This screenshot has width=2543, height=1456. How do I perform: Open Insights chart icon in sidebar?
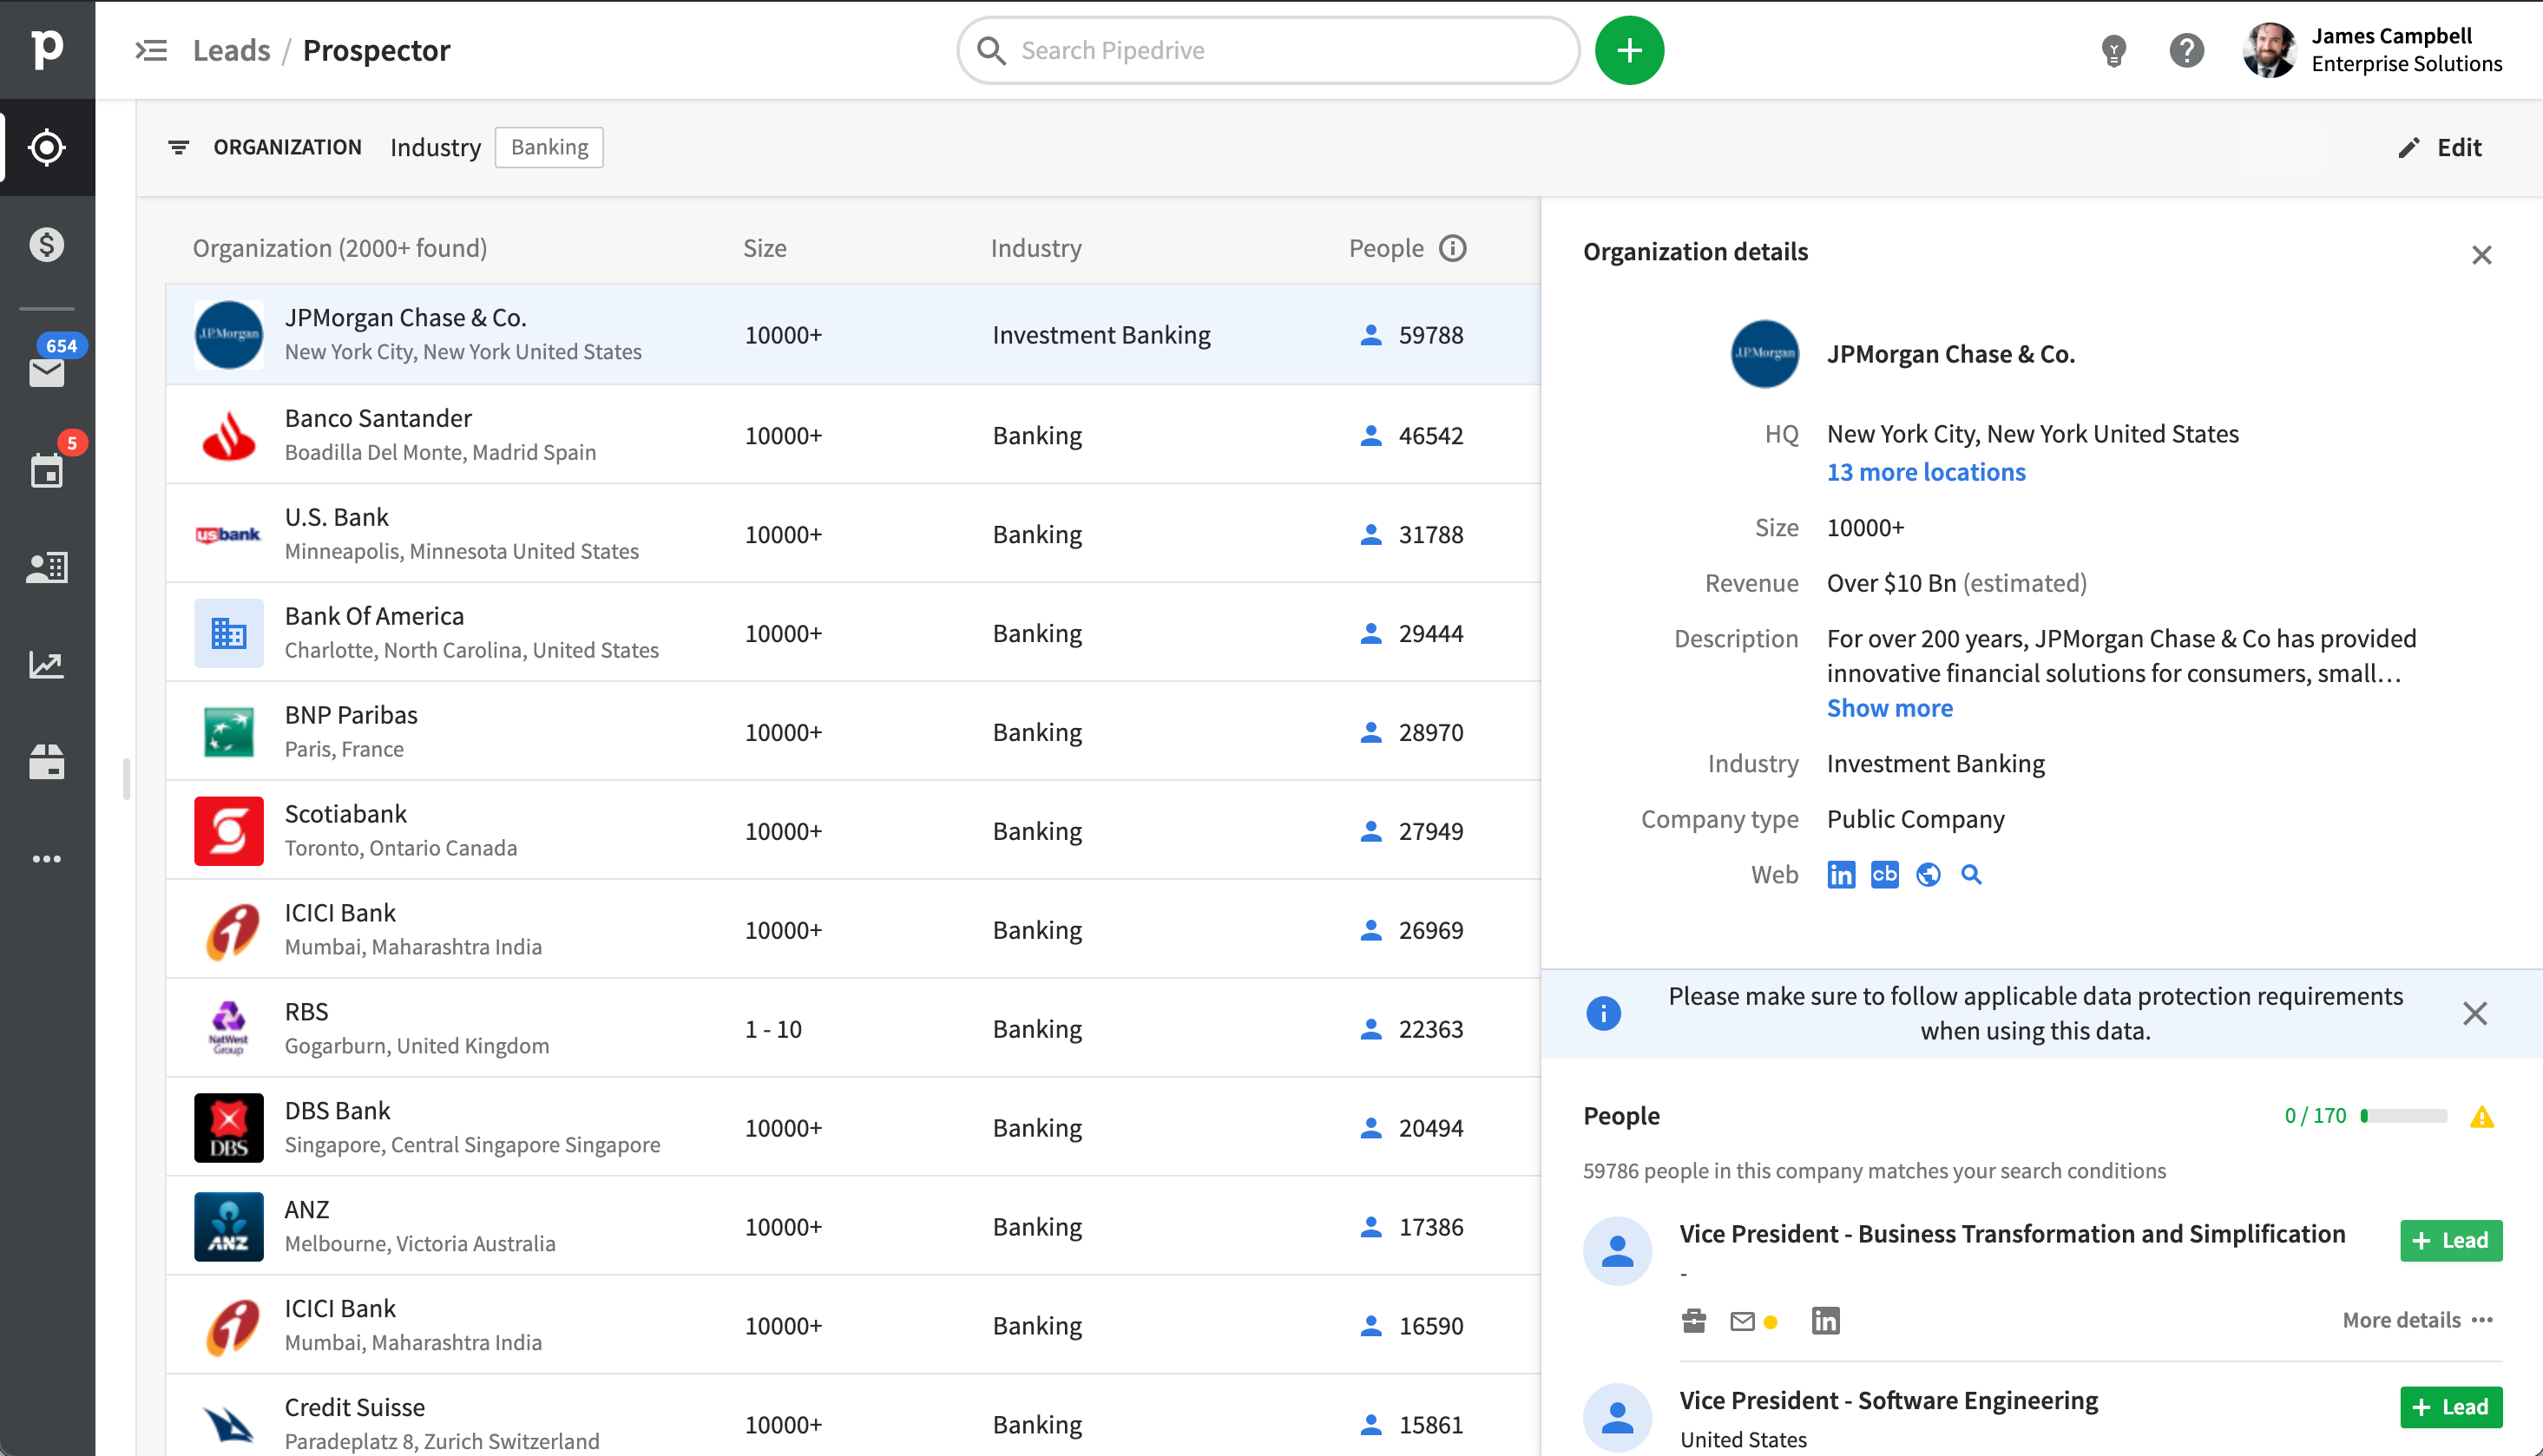(x=47, y=665)
